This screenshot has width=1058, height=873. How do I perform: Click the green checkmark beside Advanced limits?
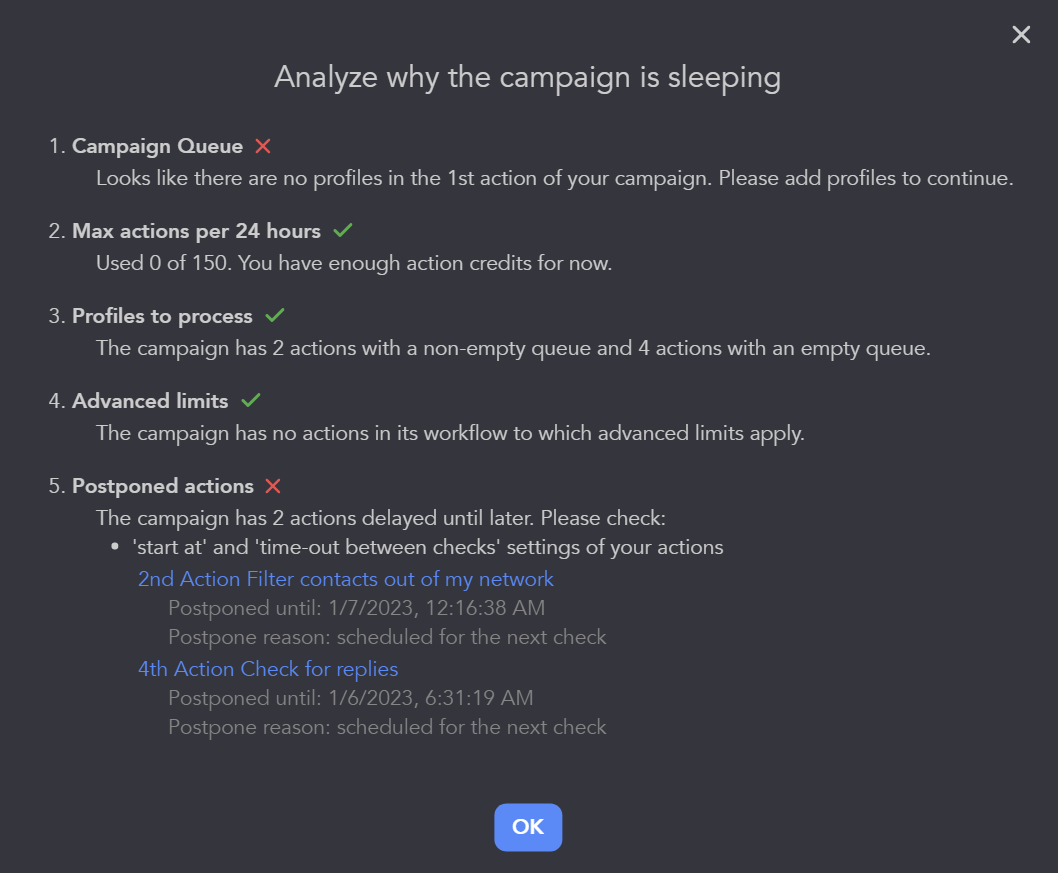(x=251, y=401)
